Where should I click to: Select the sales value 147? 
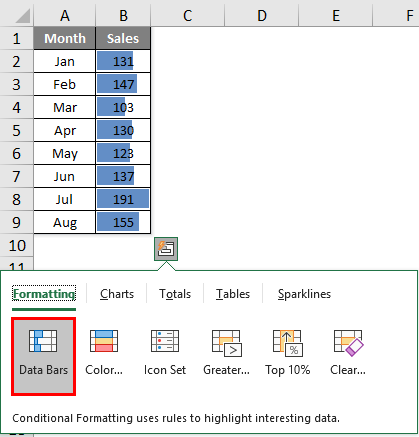pyautogui.click(x=123, y=84)
